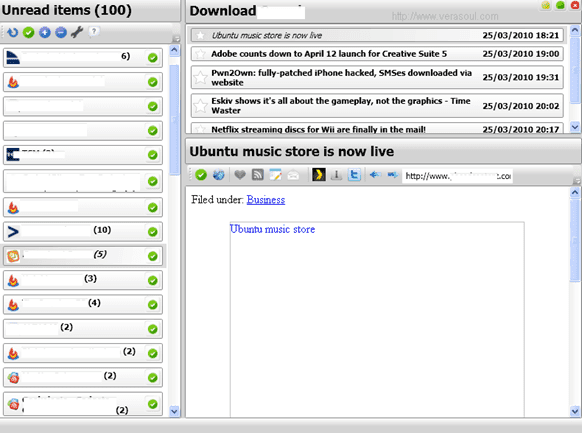582x433 pixels.
Task: Select the feed row showing (4) unread
Action: pos(83,305)
